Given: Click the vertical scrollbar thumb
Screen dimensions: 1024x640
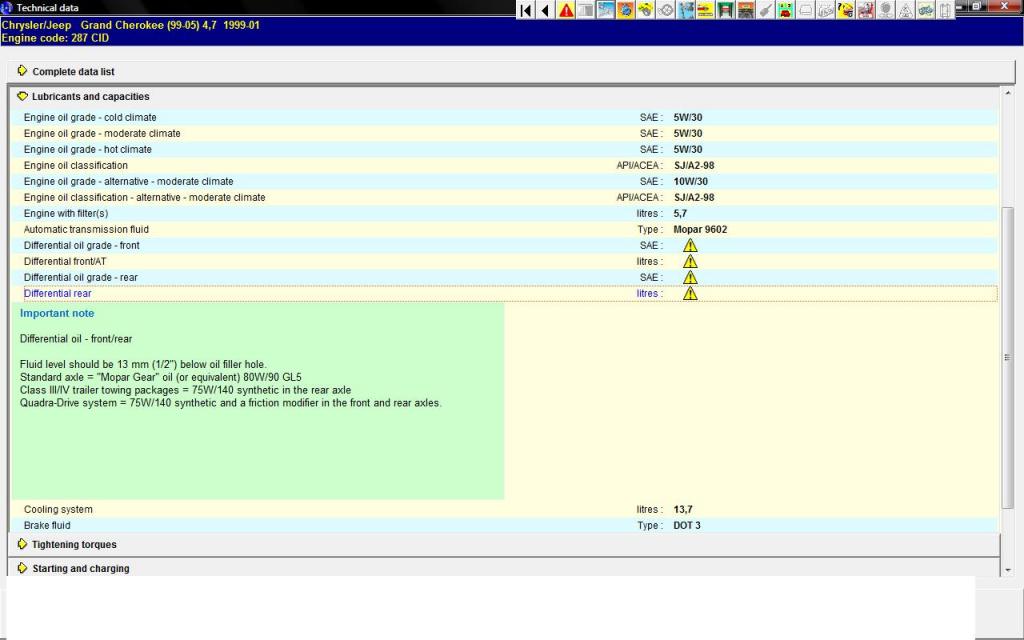Looking at the screenshot, I should coord(1008,358).
